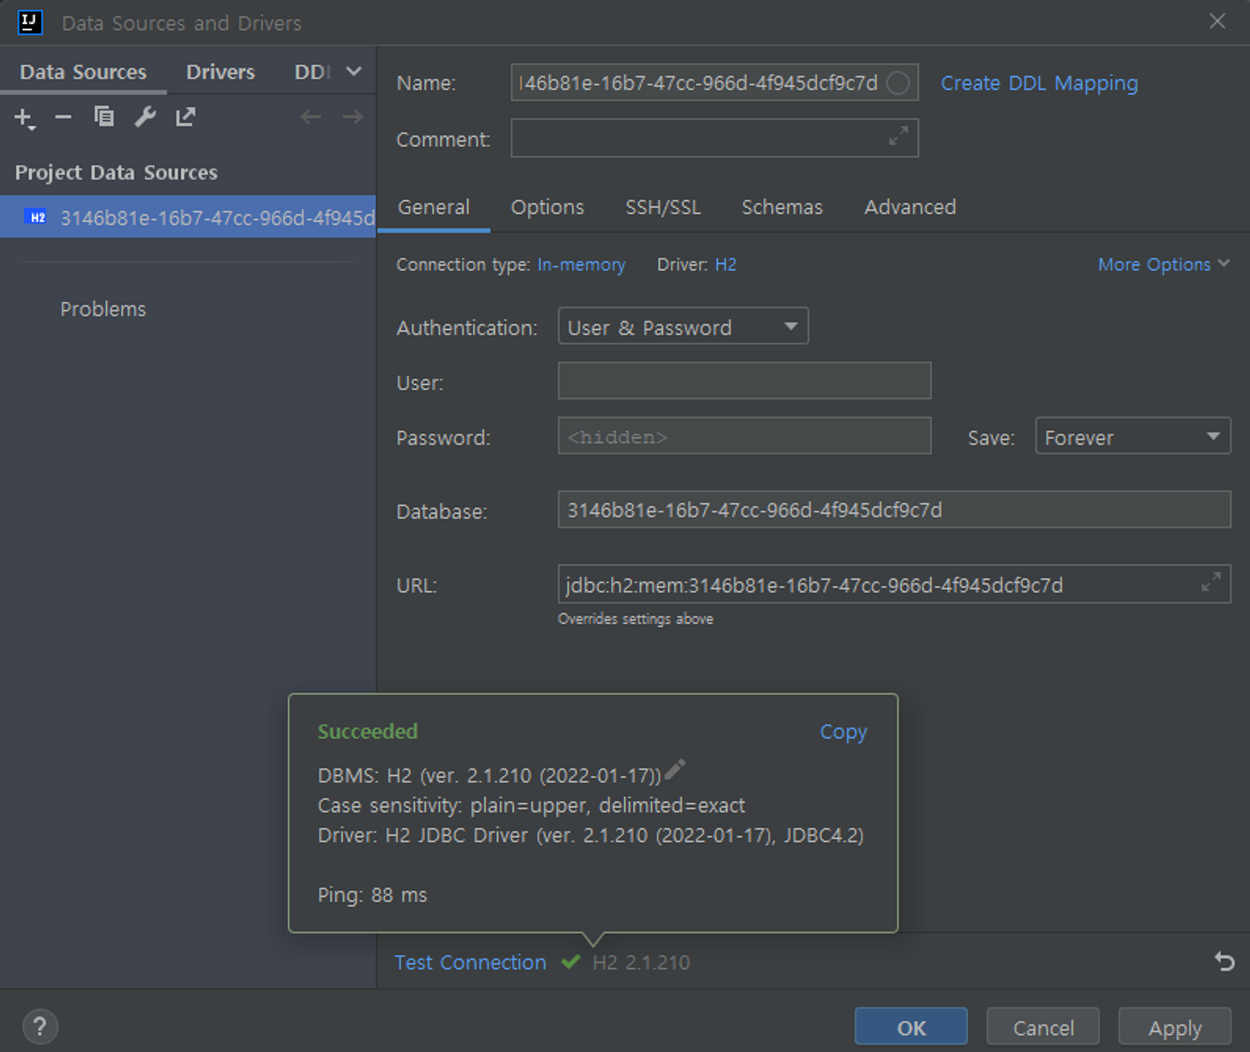1250x1052 pixels.
Task: Click the Succeeded status text
Action: tap(367, 732)
